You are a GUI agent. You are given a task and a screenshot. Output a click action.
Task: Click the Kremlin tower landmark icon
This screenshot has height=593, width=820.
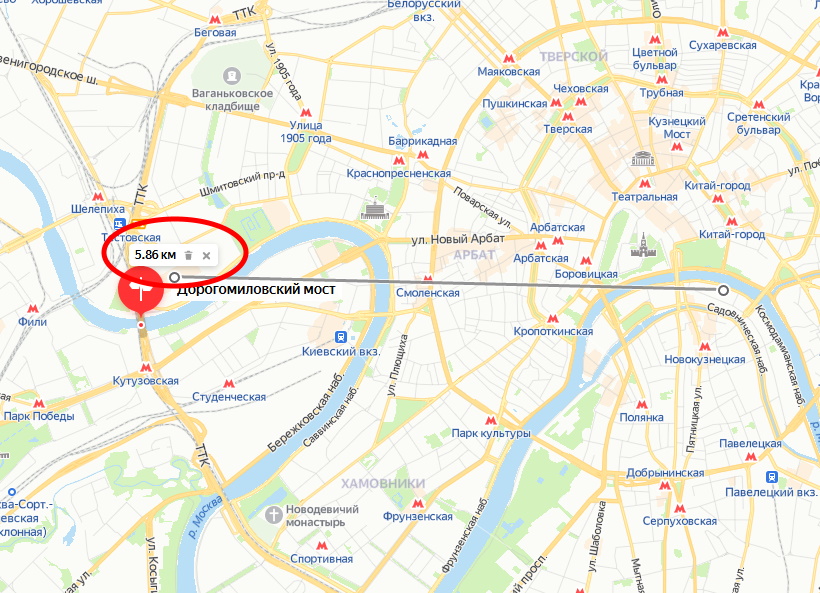tap(643, 245)
